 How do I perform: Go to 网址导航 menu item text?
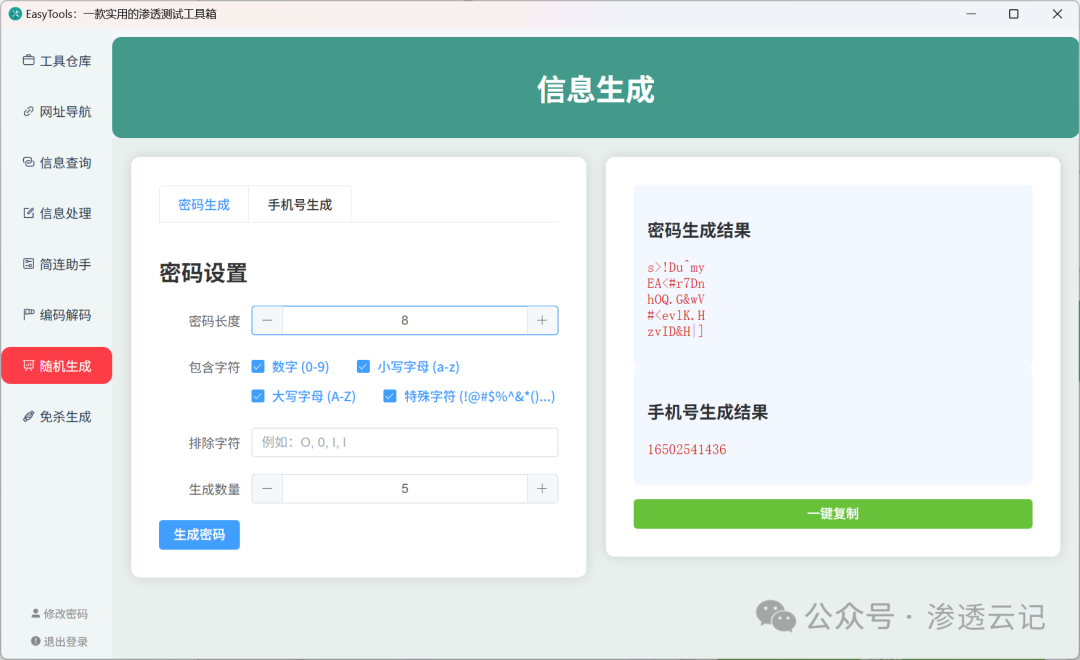(65, 112)
